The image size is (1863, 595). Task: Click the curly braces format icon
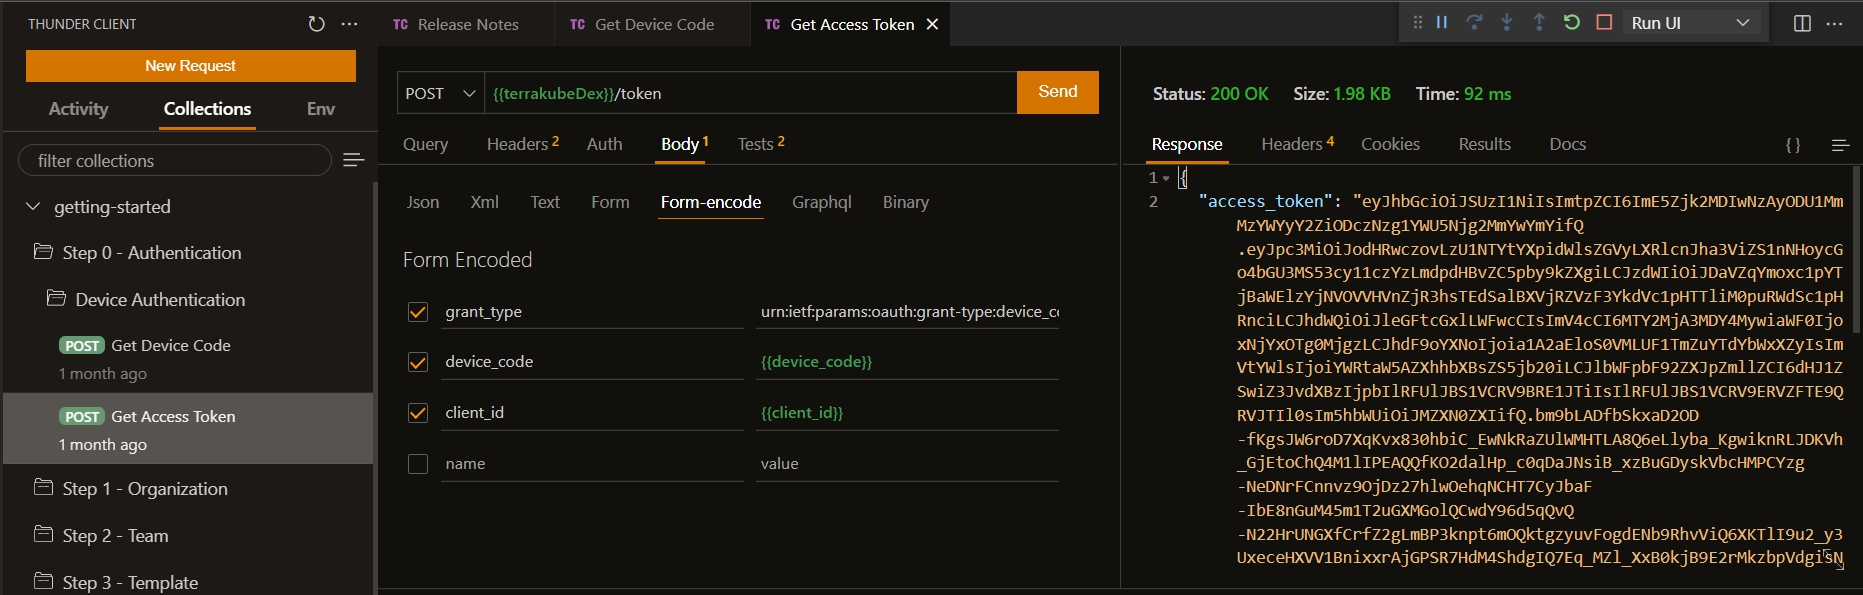click(x=1793, y=145)
